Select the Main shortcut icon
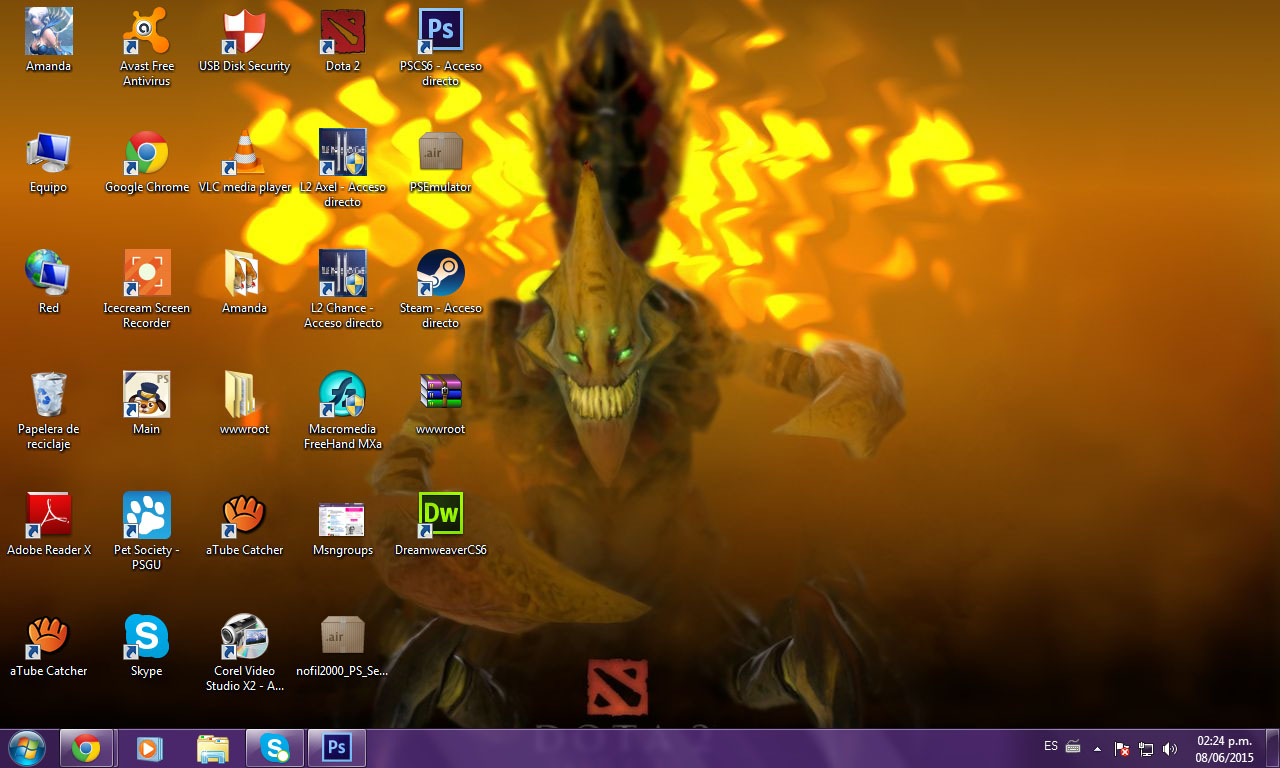Image resolution: width=1280 pixels, height=768 pixels. 147,396
